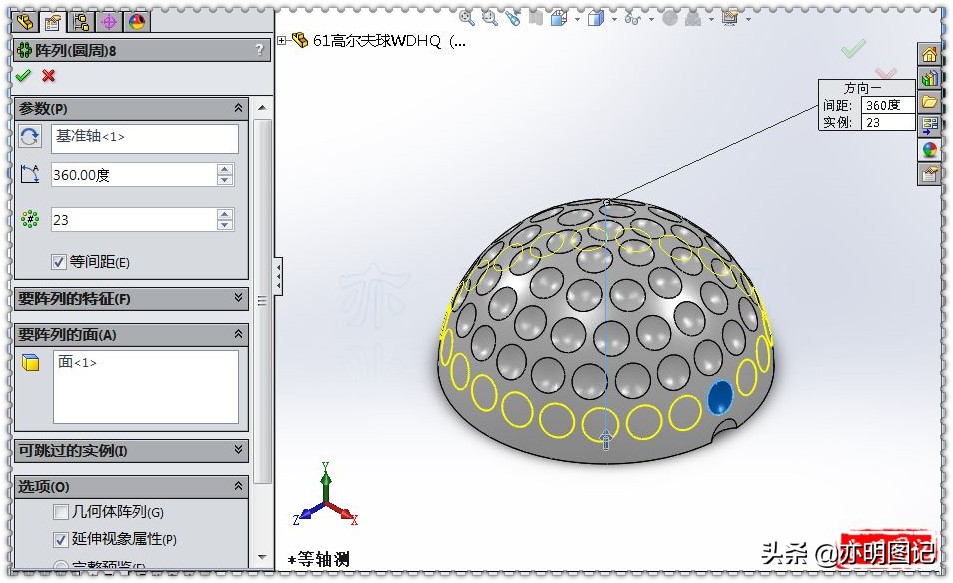Uncheck the 等间距(E) equal spacing checkbox
Image resolution: width=953 pixels, height=583 pixels.
click(58, 261)
